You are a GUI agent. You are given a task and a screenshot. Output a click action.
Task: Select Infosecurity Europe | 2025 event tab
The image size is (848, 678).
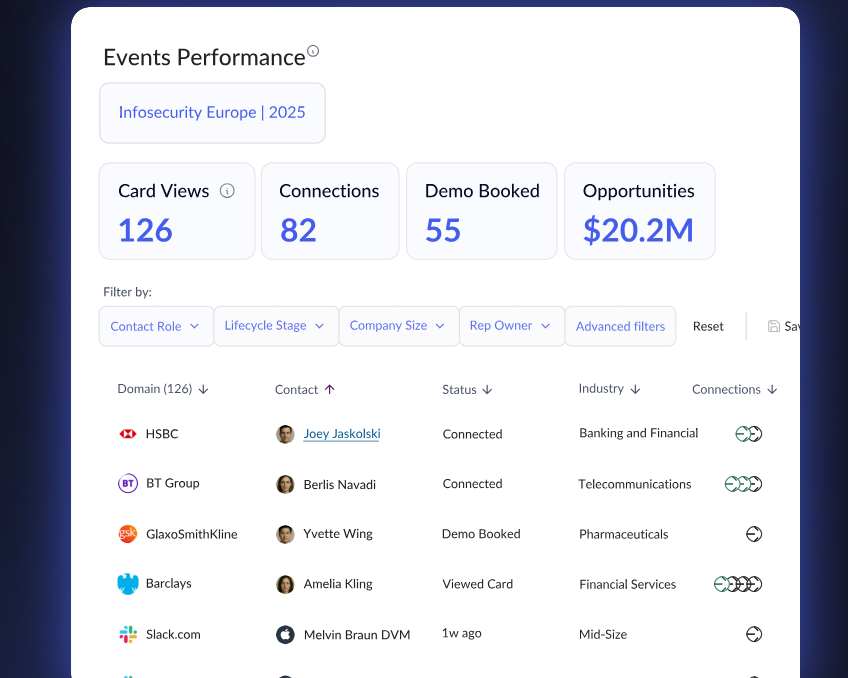[212, 112]
